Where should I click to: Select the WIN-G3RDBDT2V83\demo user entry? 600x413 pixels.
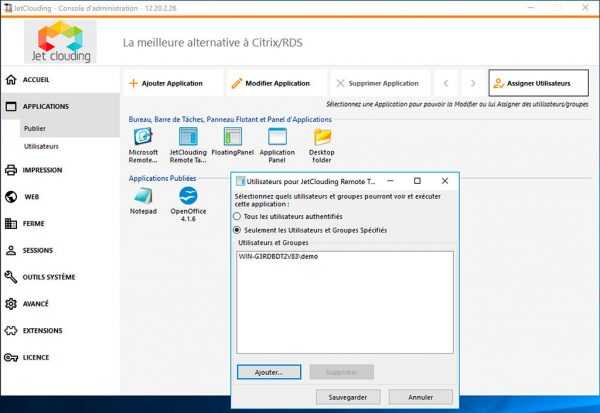coord(278,256)
